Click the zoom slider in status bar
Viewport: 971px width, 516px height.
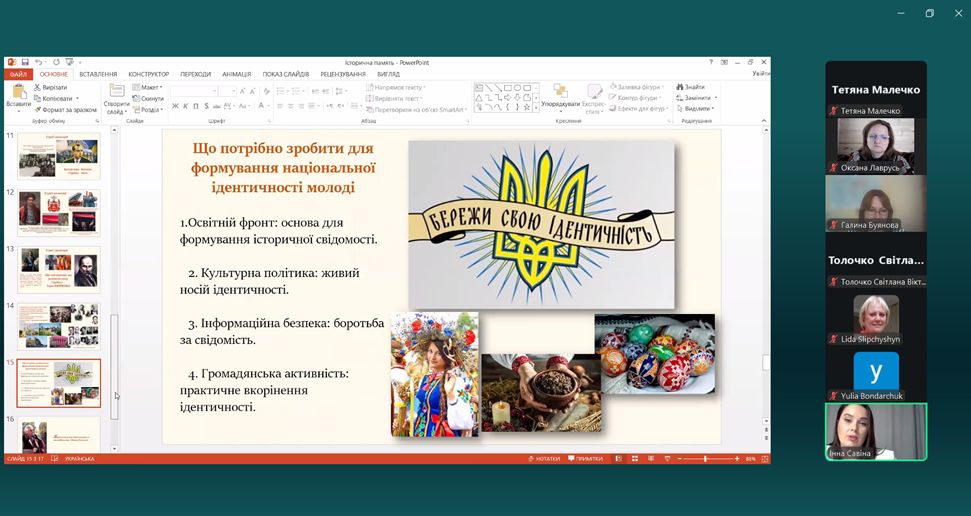tap(705, 459)
